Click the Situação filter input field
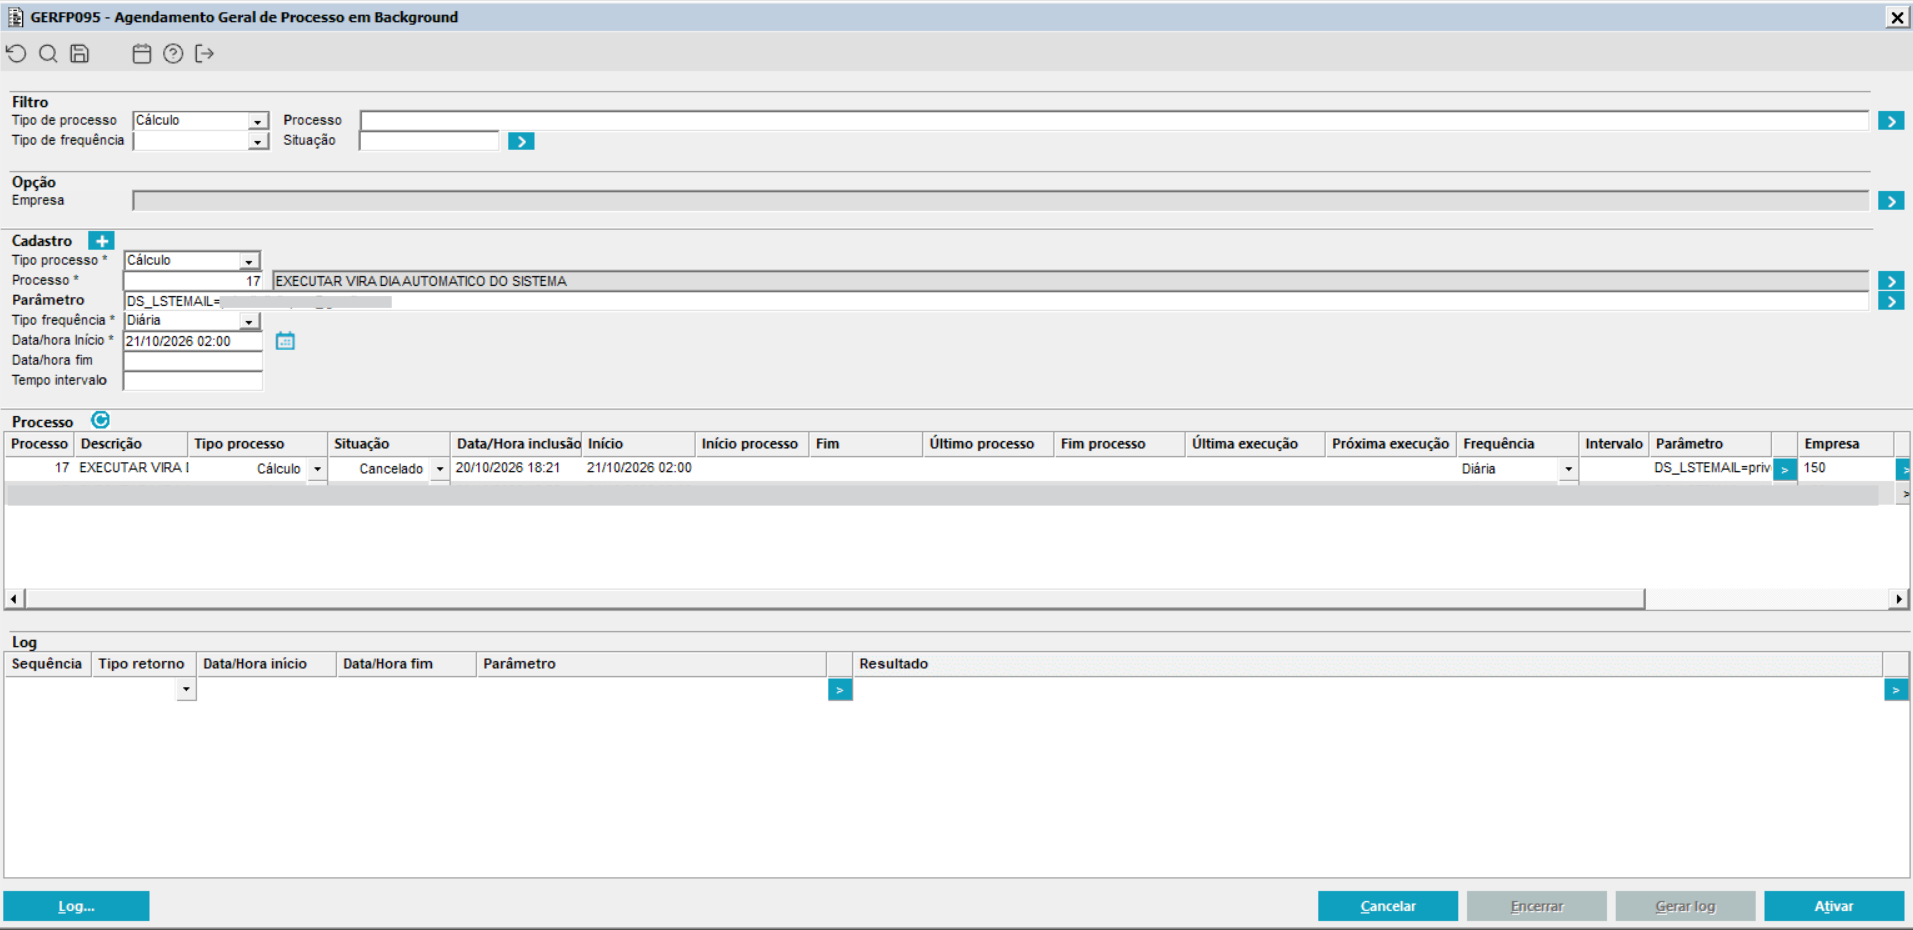Viewport: 1913px width, 930px height. click(x=429, y=141)
